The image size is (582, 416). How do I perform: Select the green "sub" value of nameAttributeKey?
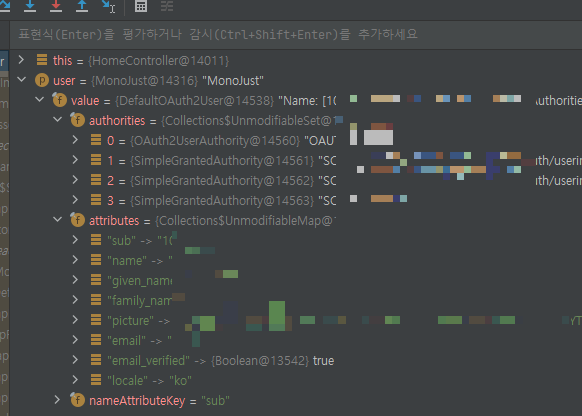click(215, 401)
